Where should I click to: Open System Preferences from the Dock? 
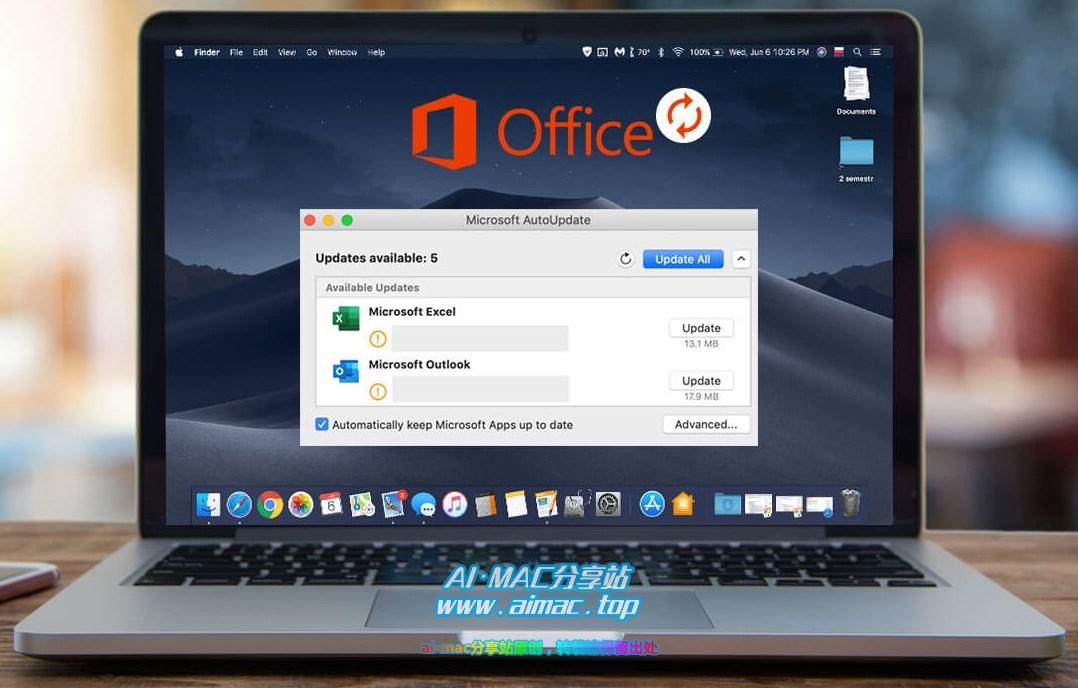click(608, 504)
